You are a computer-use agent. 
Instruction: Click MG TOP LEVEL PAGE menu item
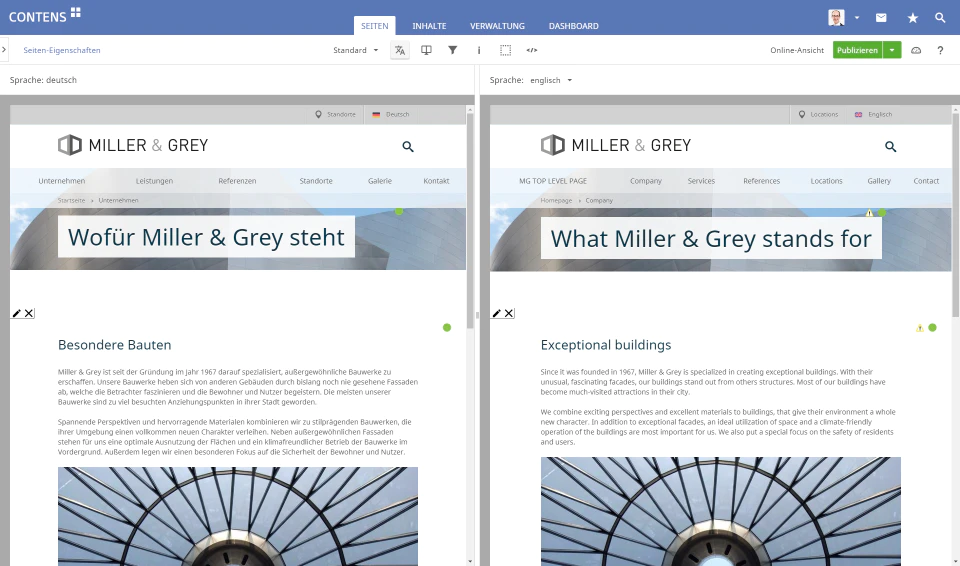(x=553, y=181)
